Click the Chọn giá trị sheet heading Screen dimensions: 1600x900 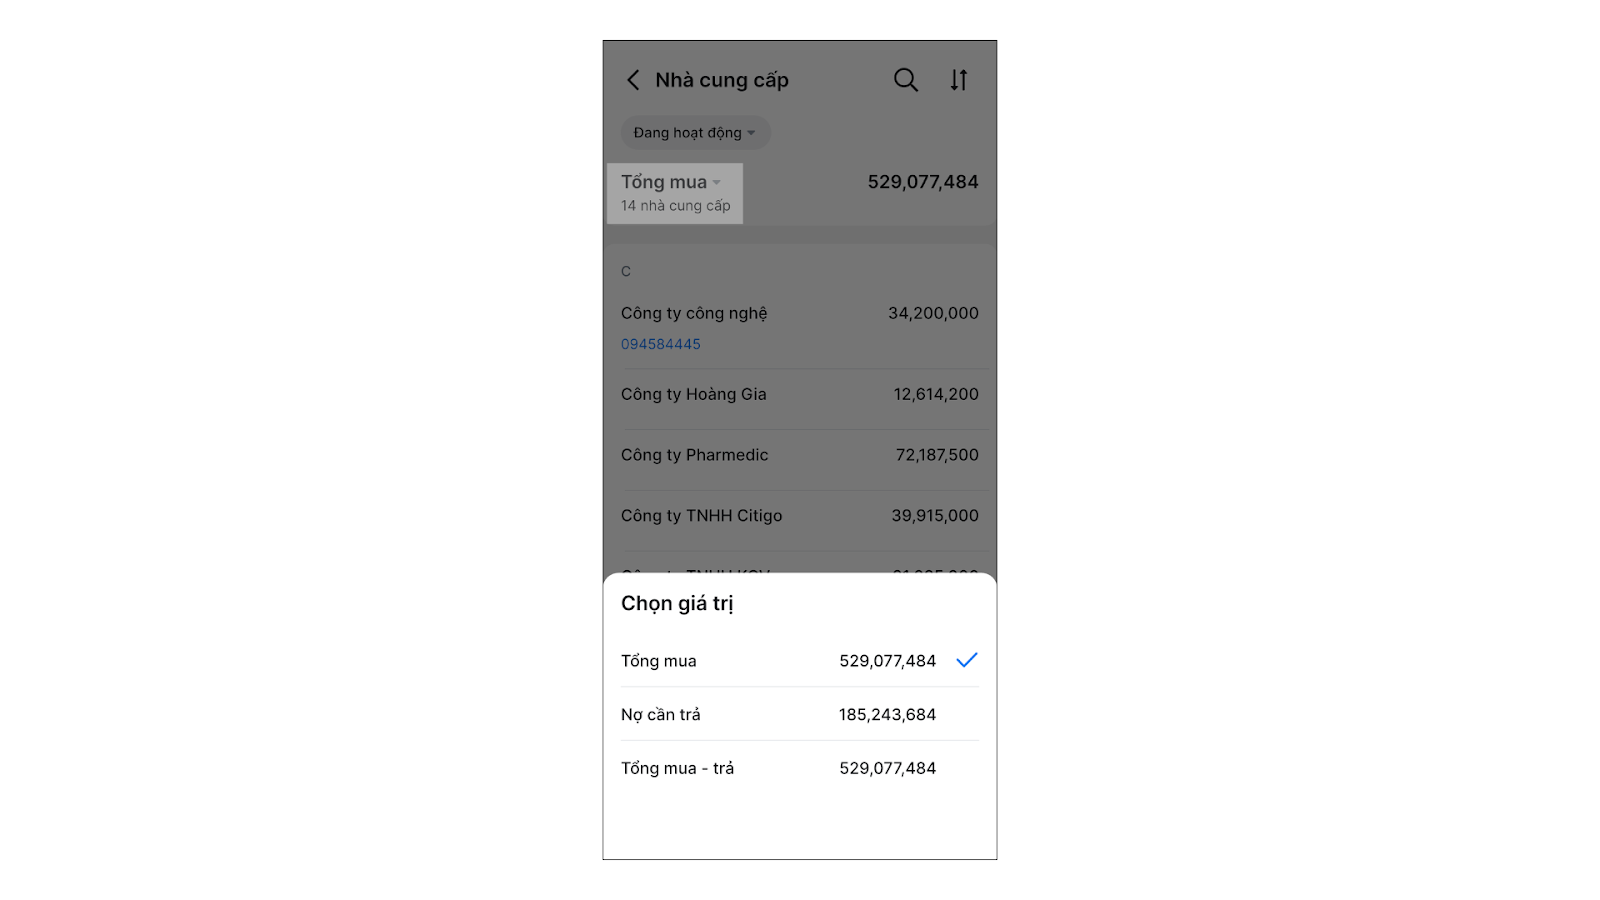coord(678,603)
